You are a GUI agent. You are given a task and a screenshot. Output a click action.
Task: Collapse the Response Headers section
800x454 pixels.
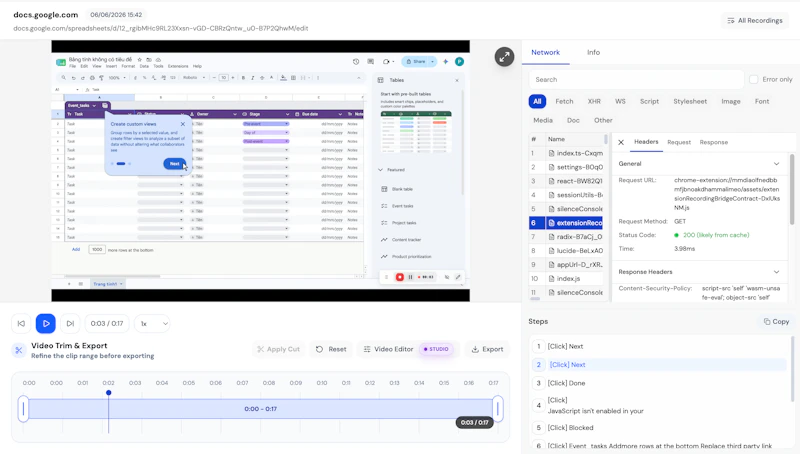click(776, 272)
